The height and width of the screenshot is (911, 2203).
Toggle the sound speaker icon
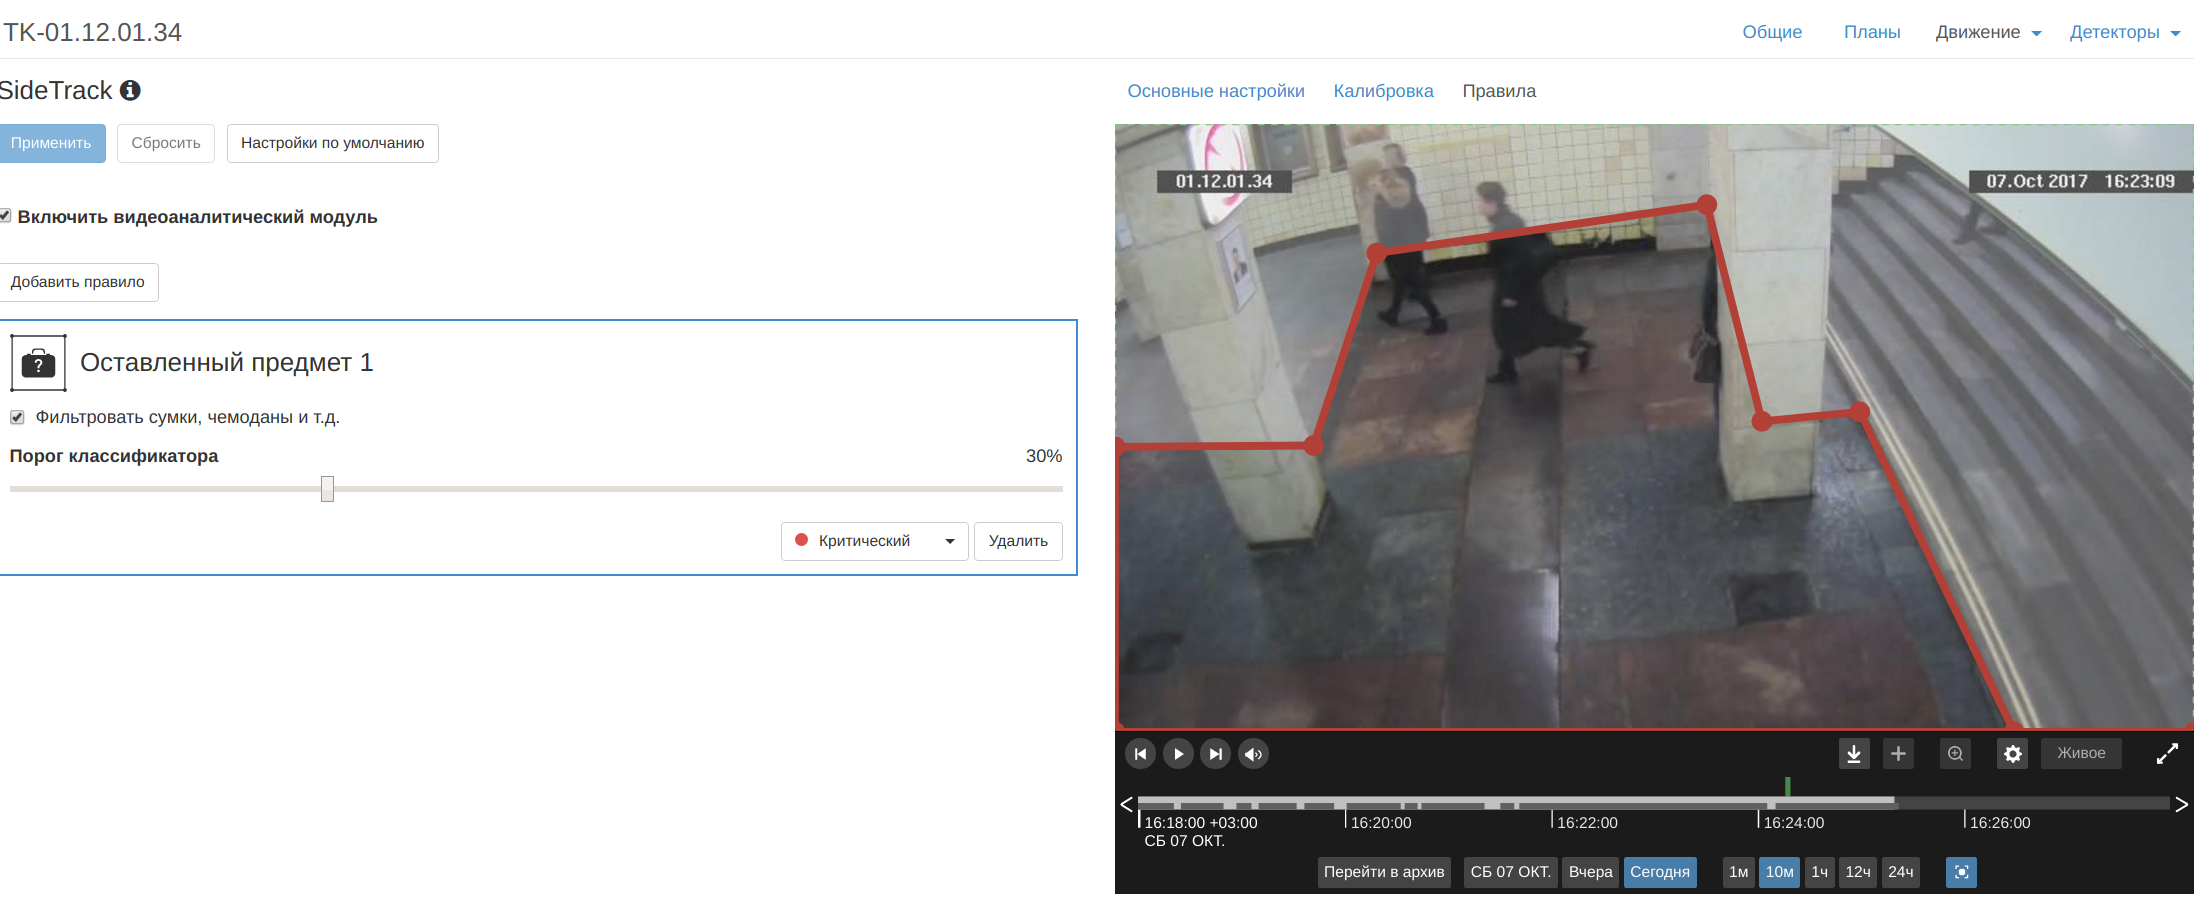click(x=1253, y=754)
